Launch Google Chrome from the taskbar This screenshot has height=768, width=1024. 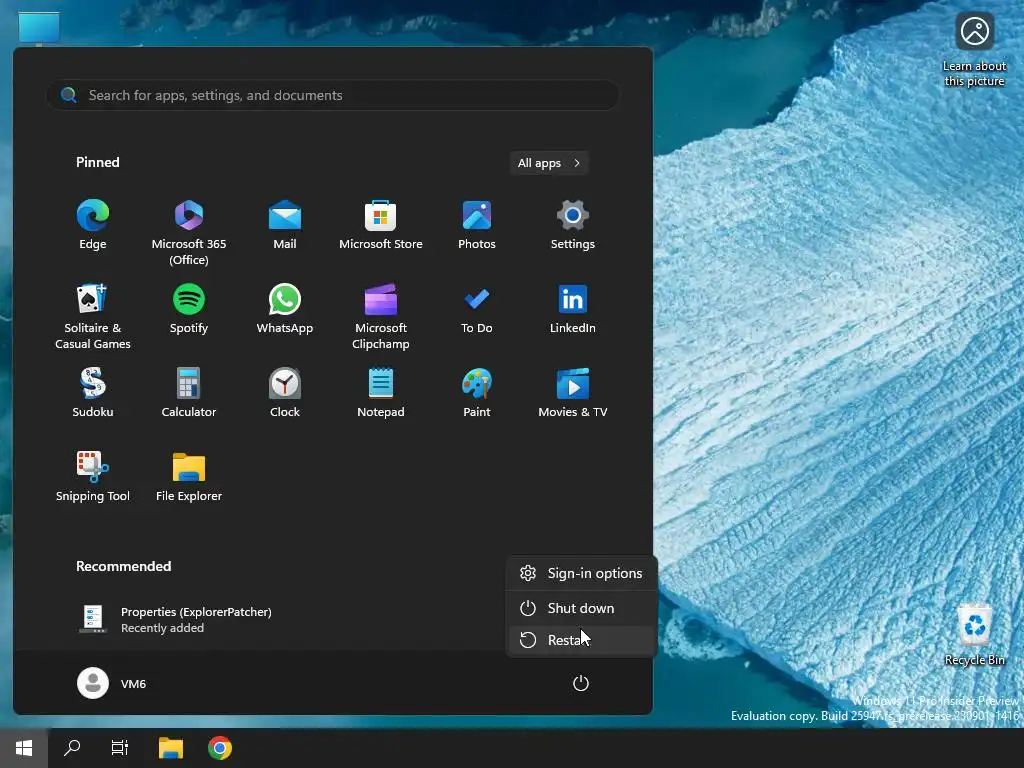point(219,748)
